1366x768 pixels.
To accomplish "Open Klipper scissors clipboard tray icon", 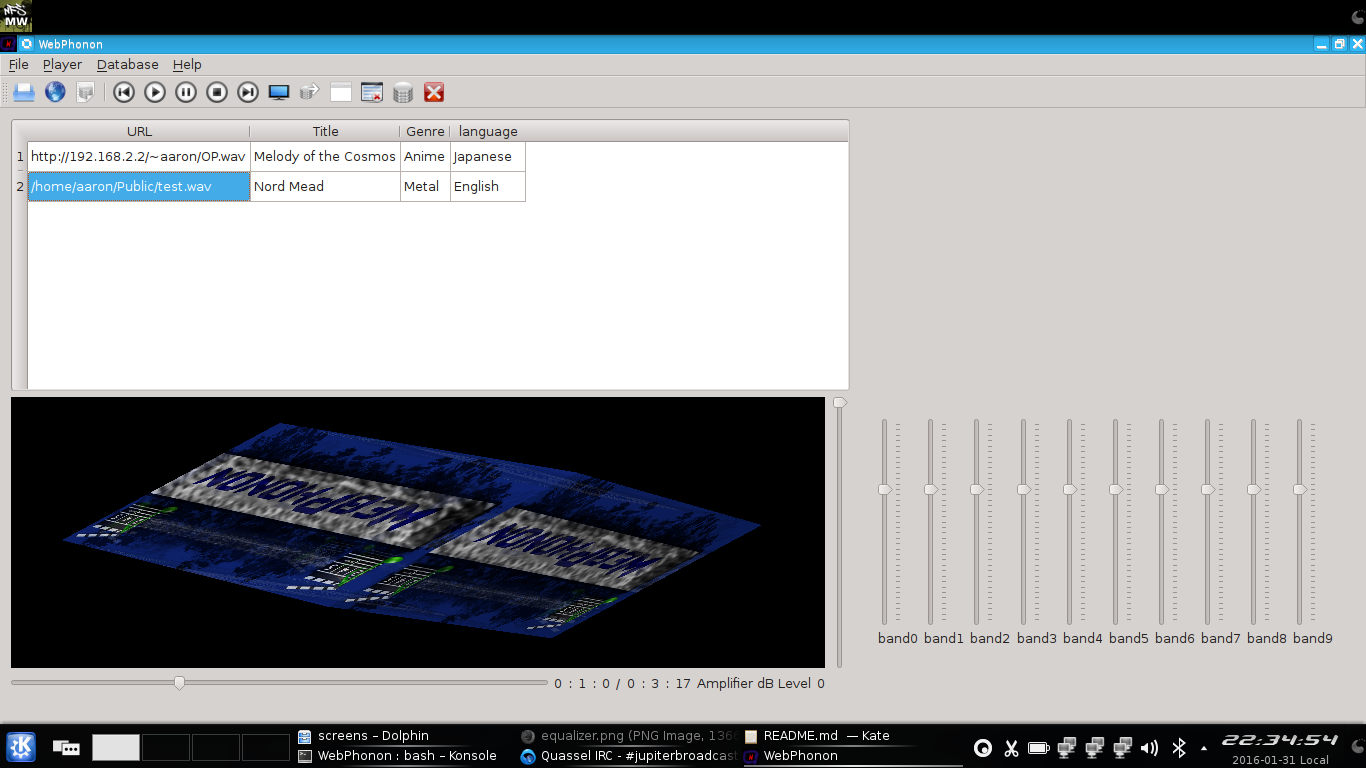I will (x=1011, y=747).
